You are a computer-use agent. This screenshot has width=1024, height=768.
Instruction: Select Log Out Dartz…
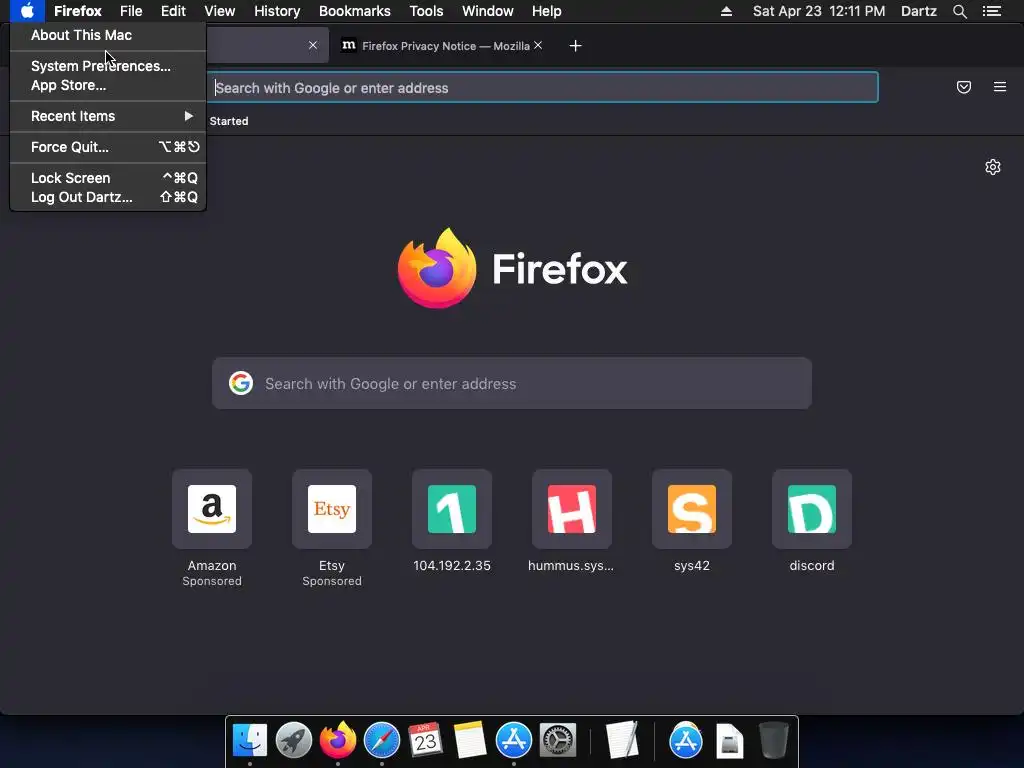[108, 197]
